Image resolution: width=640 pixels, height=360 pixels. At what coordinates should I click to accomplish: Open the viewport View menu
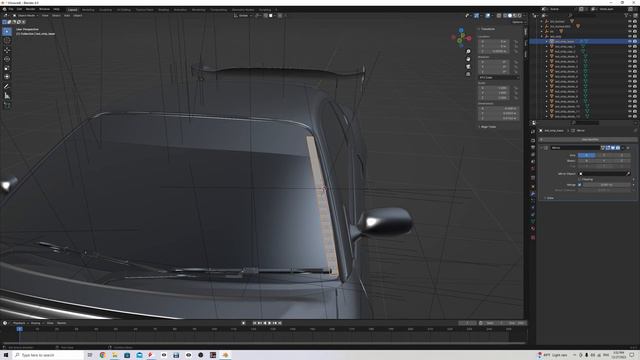click(45, 16)
